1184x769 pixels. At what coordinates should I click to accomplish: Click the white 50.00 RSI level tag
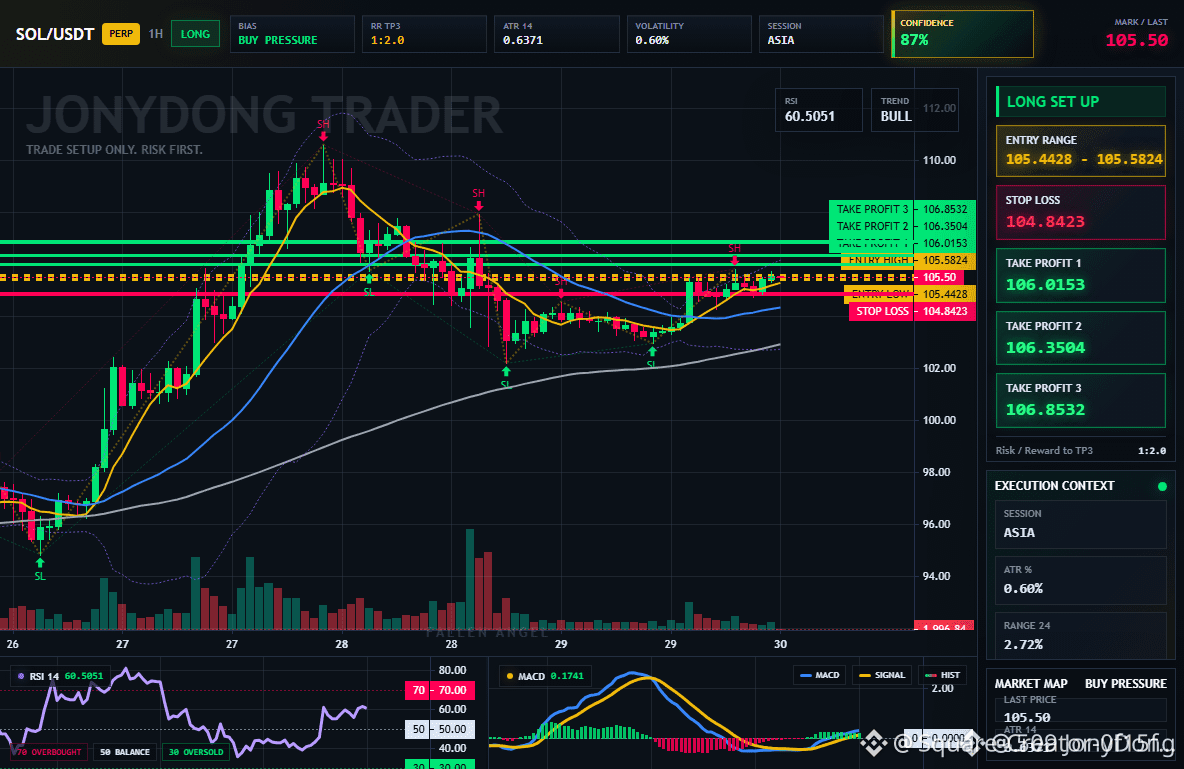[x=440, y=729]
